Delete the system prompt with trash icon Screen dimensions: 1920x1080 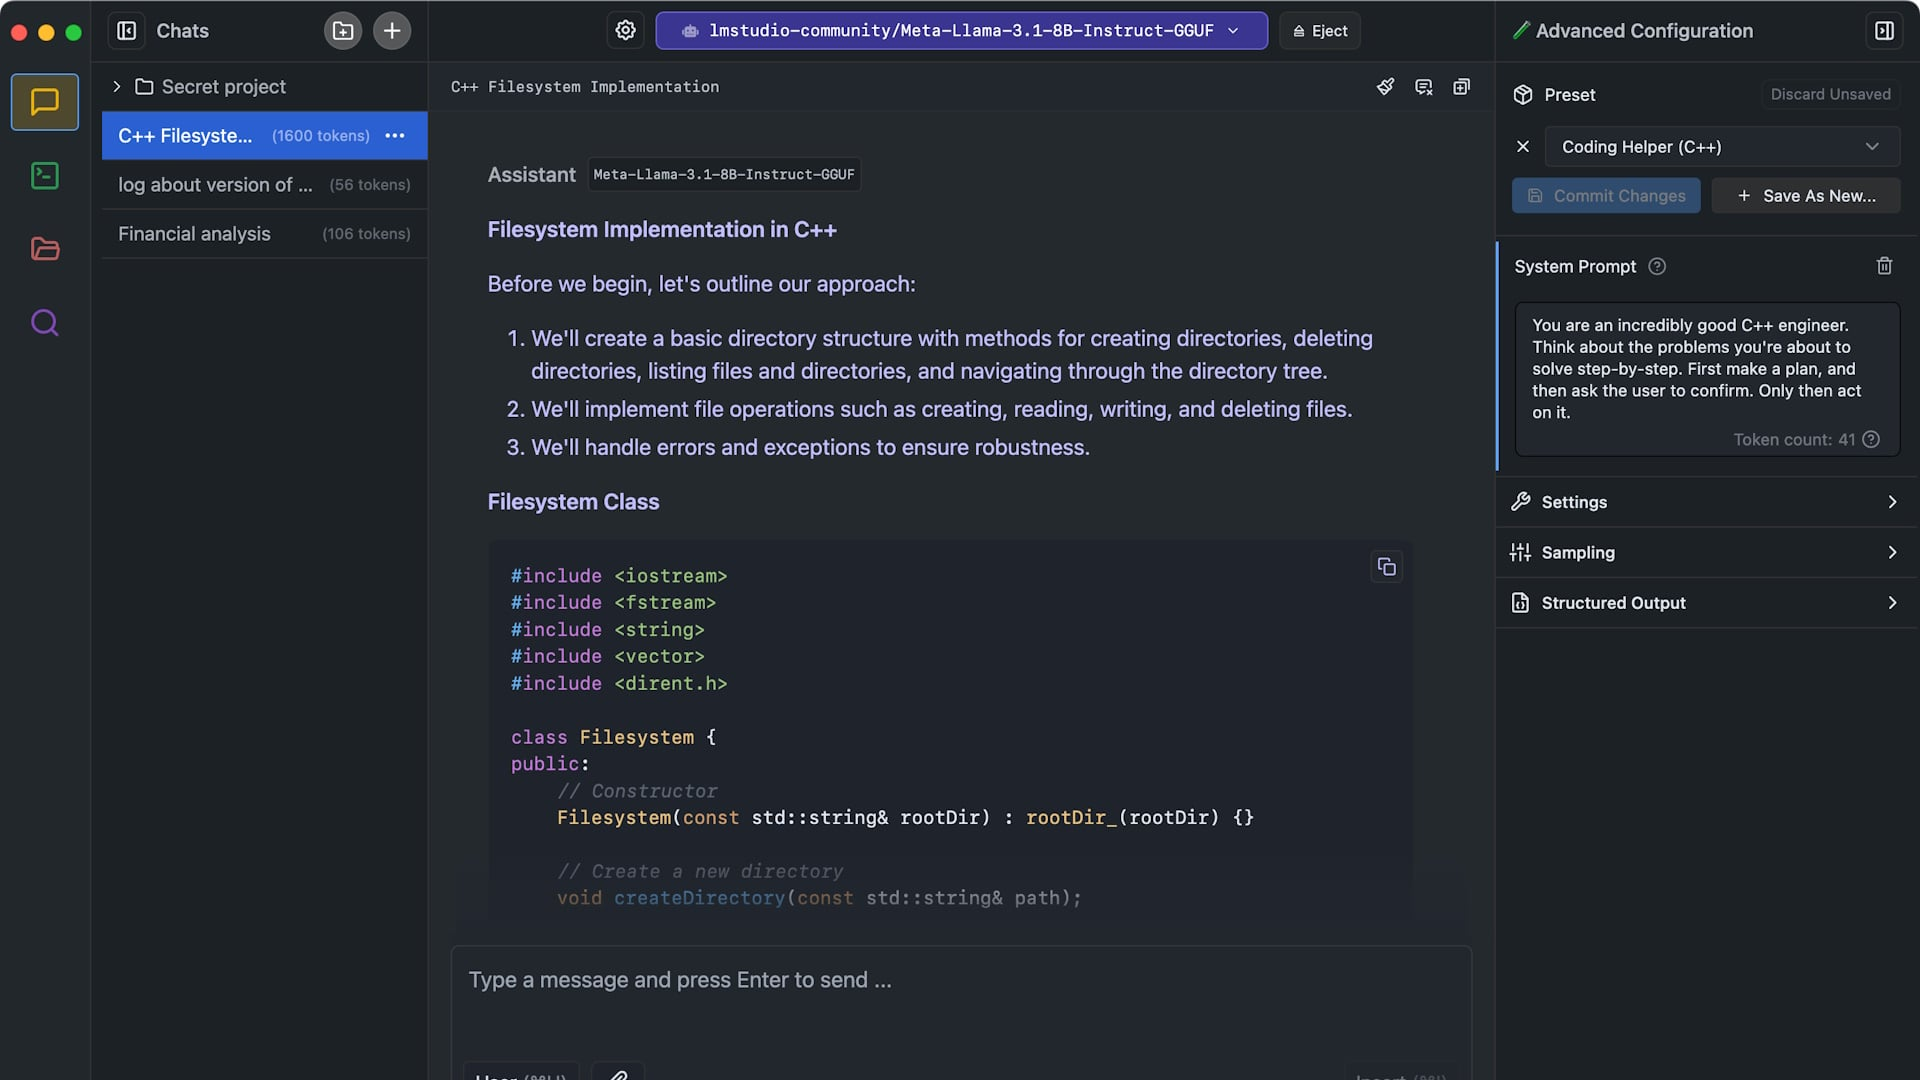click(x=1884, y=266)
